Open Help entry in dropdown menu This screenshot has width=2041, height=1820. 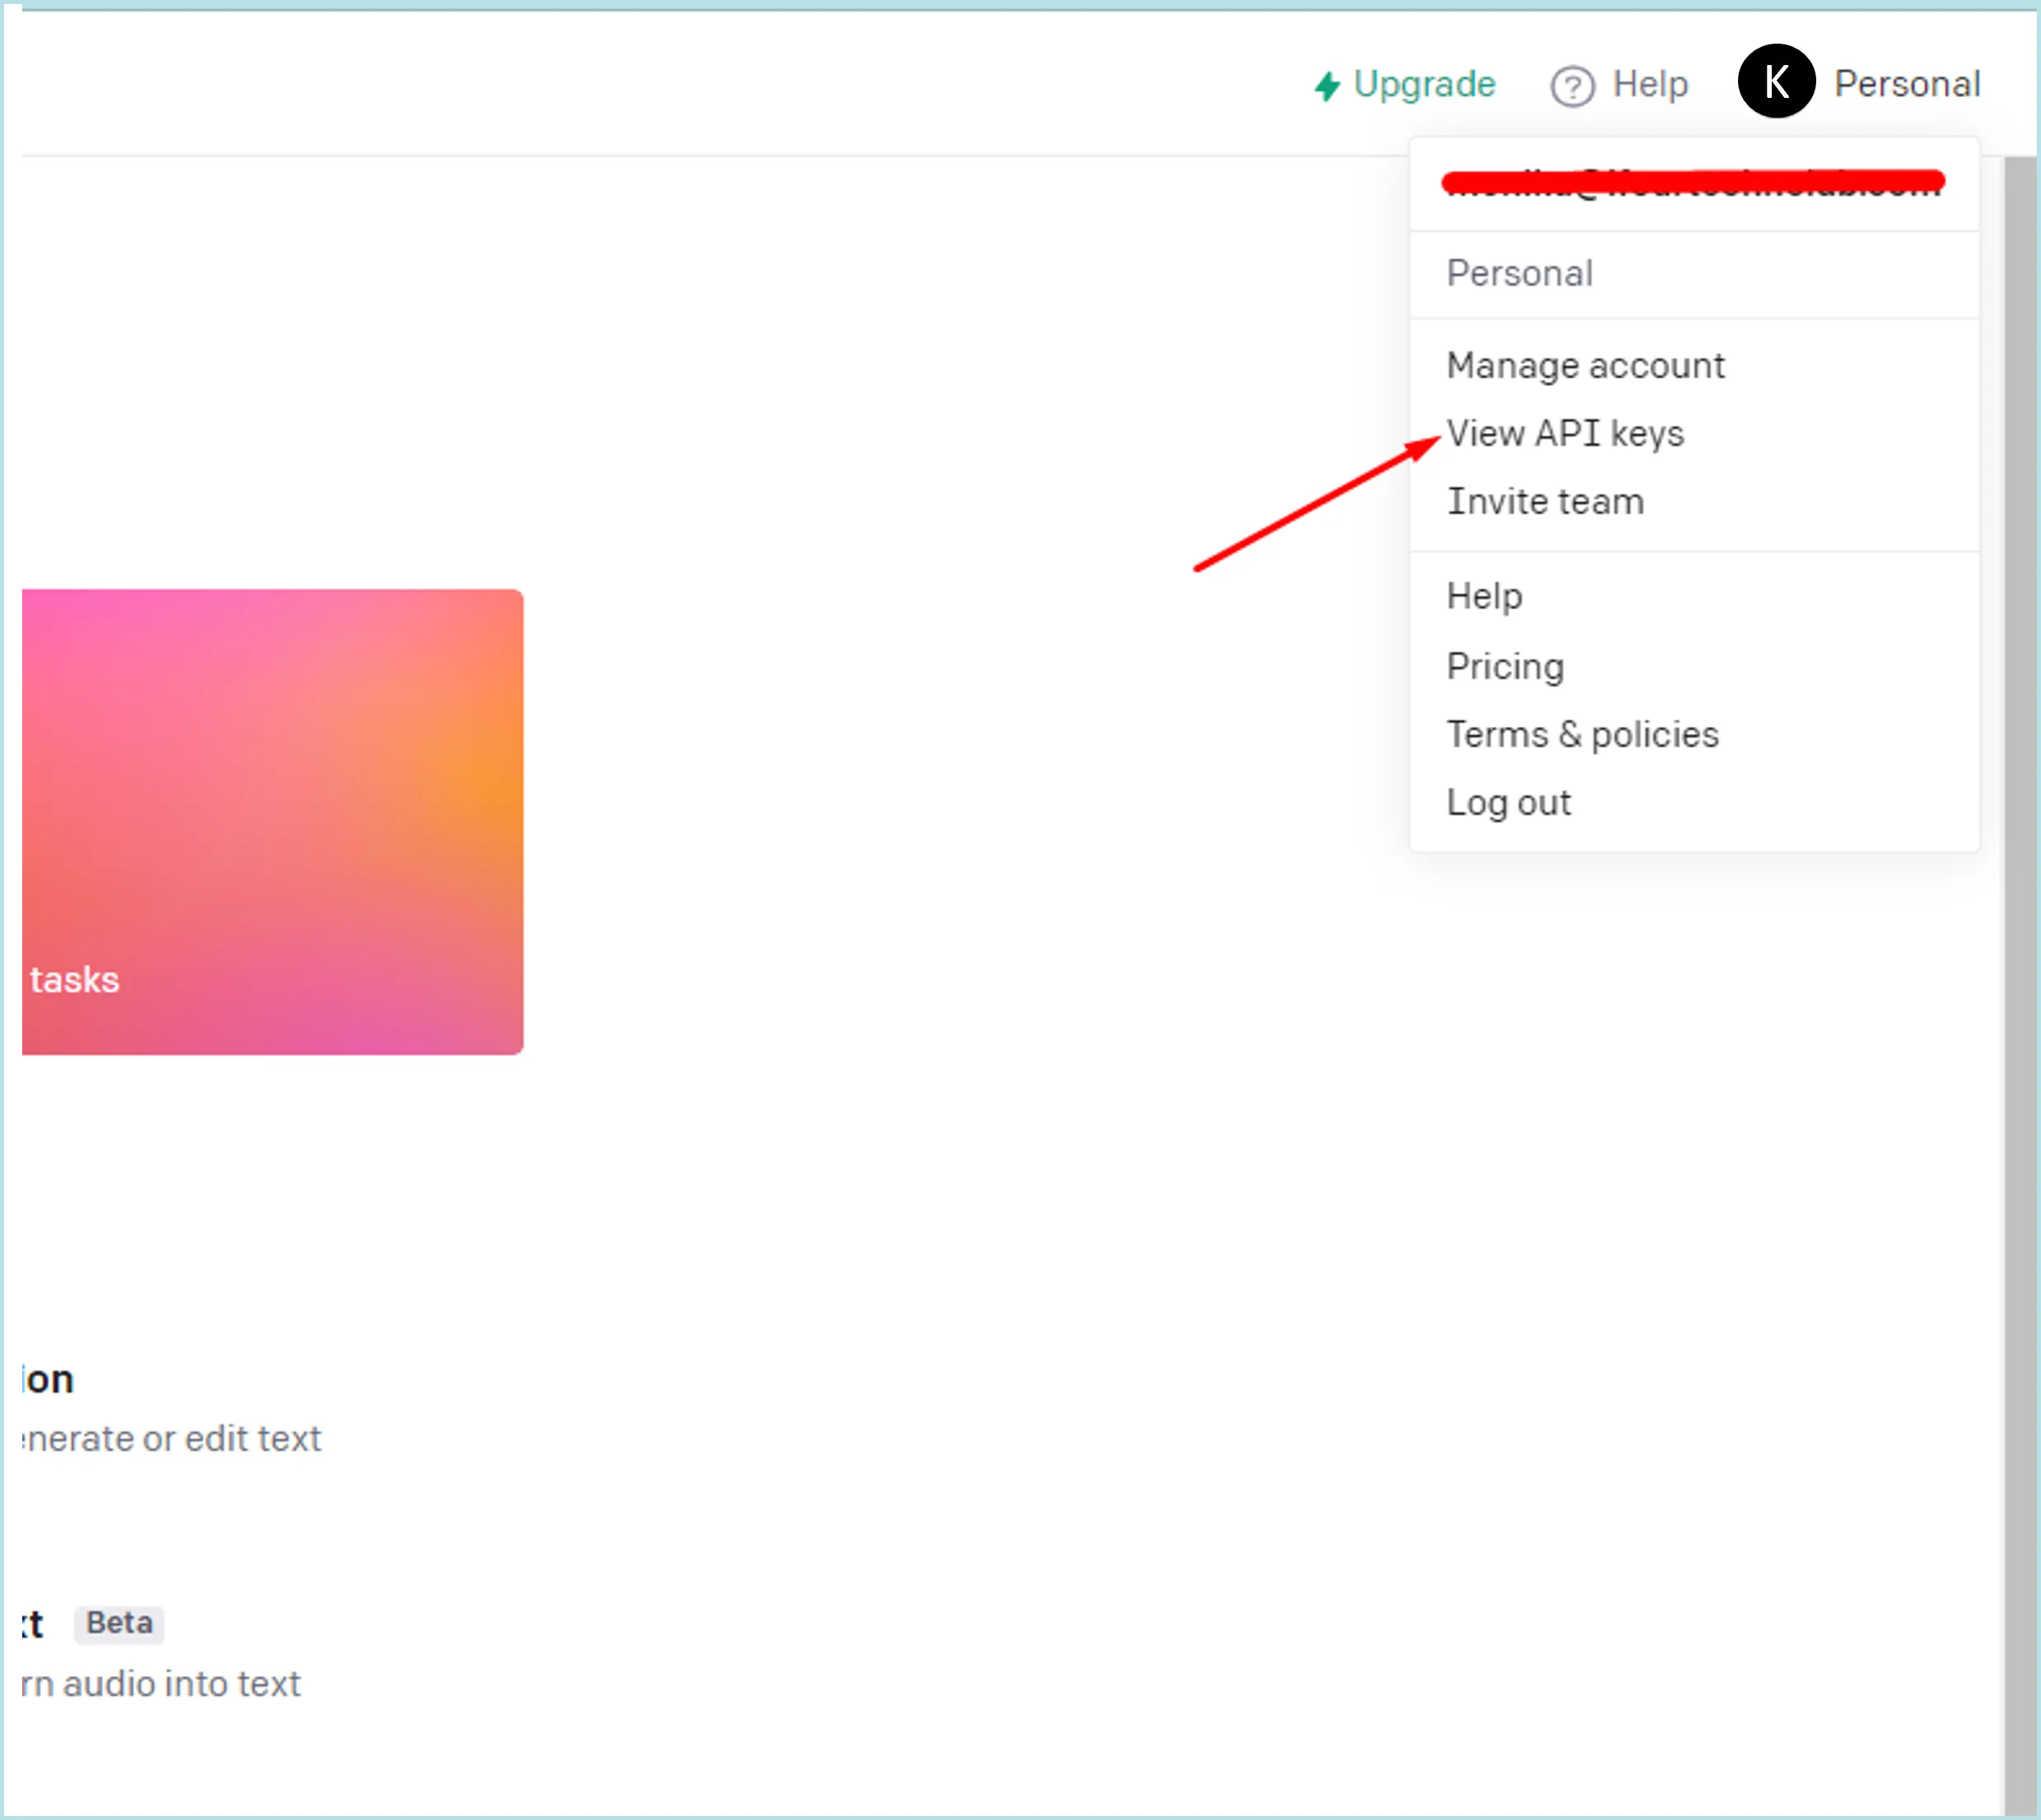(1484, 596)
